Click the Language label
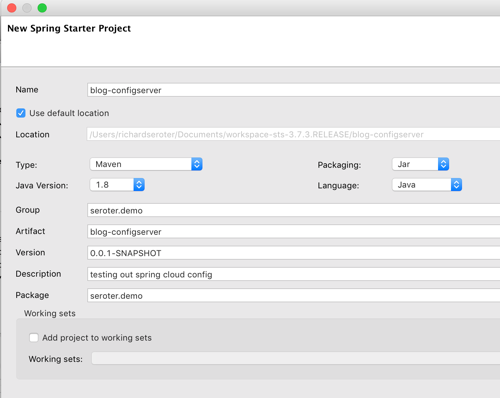The image size is (500, 398). click(338, 186)
